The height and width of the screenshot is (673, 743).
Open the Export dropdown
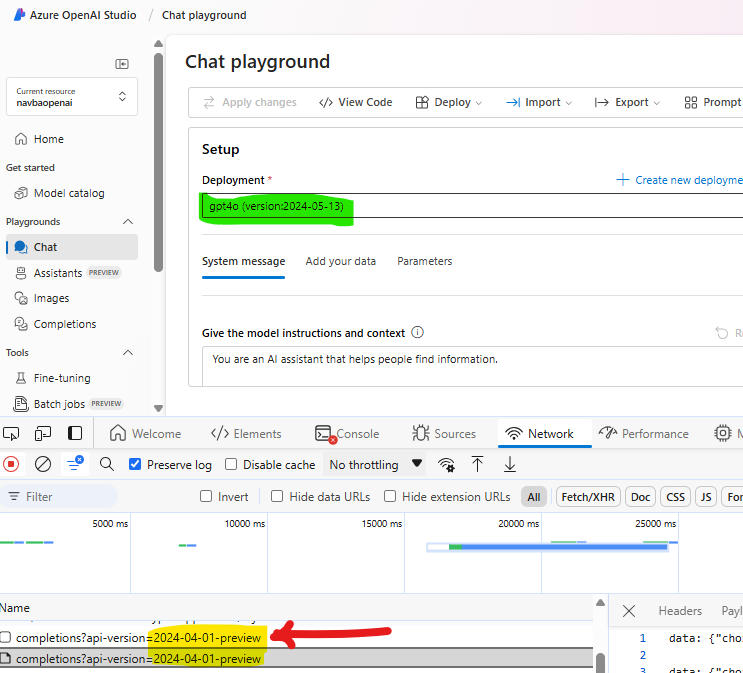(x=627, y=102)
